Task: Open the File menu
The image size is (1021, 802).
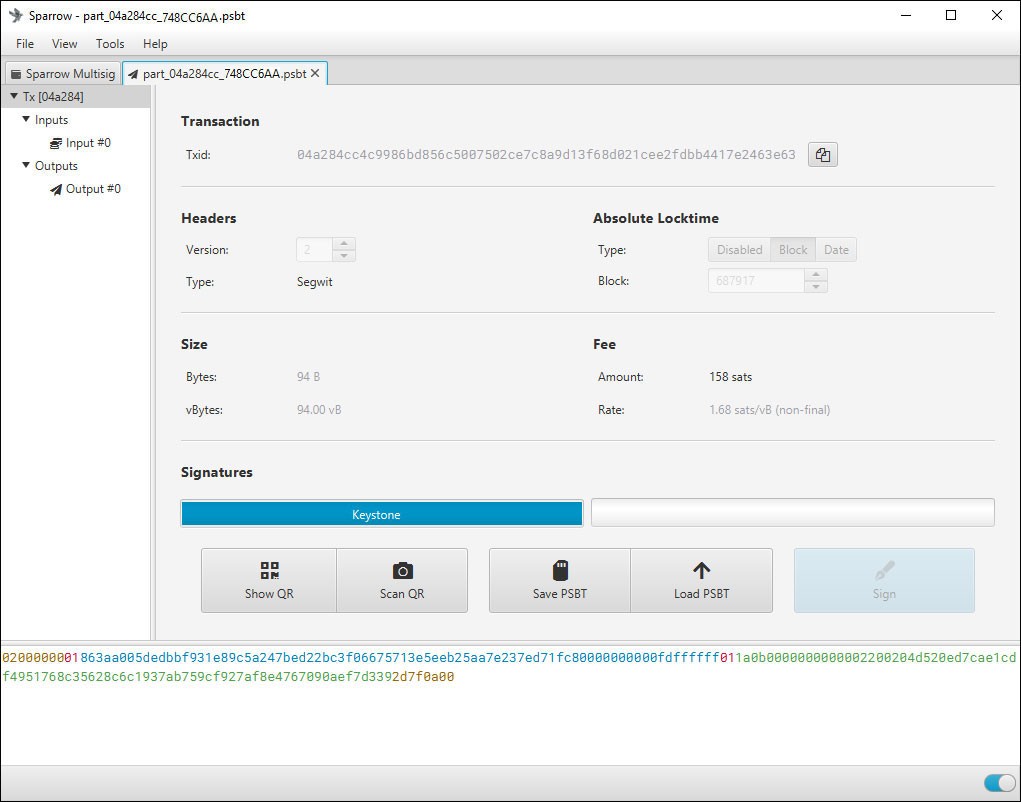Action: pyautogui.click(x=25, y=44)
